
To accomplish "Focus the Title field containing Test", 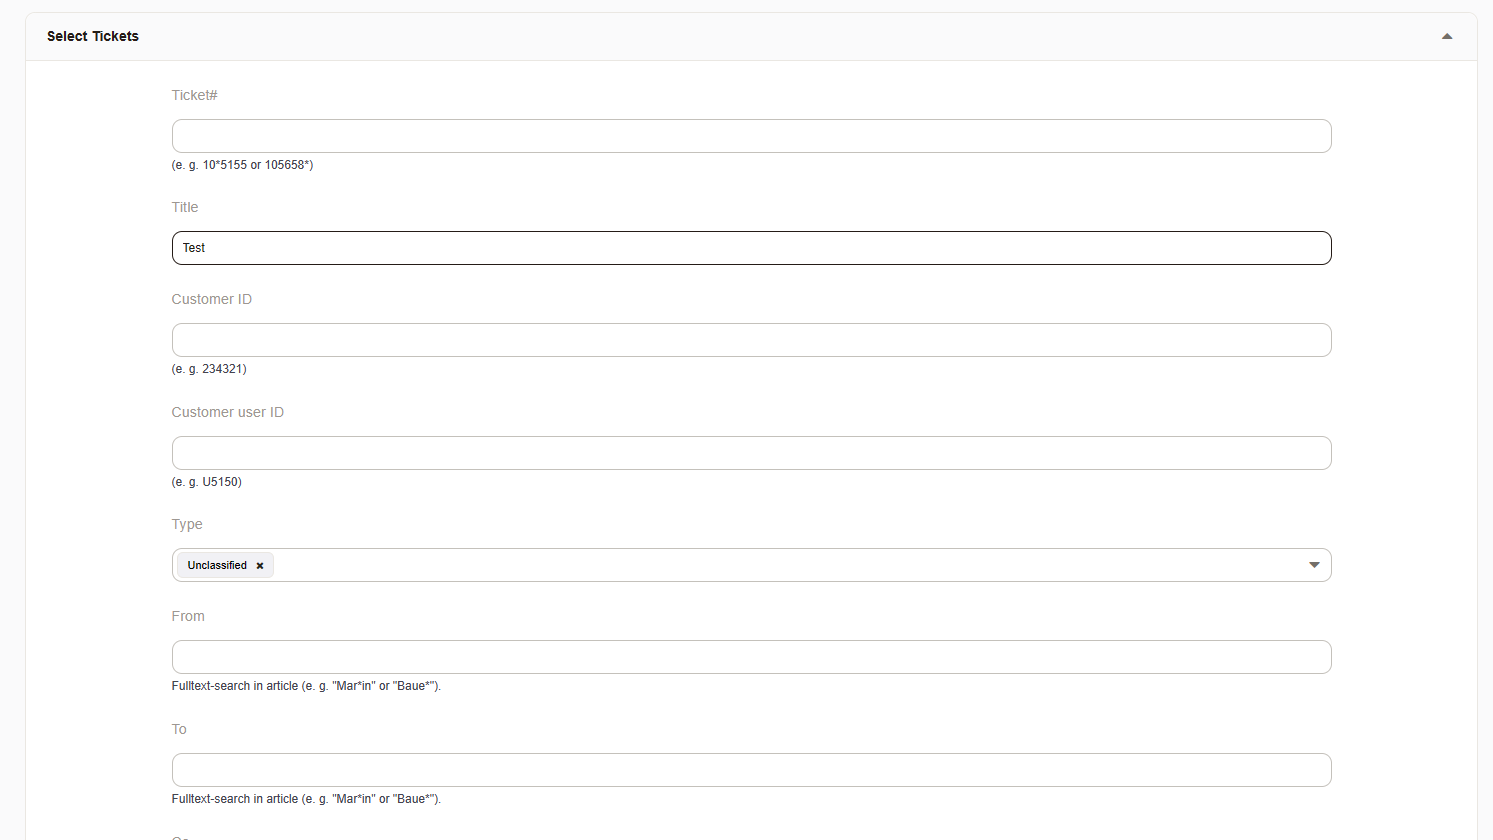I will coord(751,248).
